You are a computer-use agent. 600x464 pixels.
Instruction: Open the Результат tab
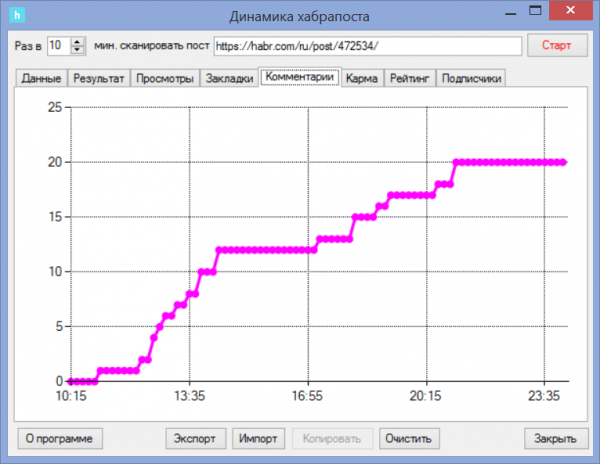(x=99, y=79)
